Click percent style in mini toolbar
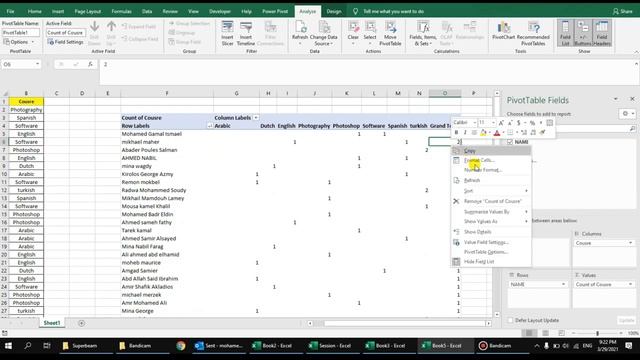The height and width of the screenshot is (360, 640). 532,122
